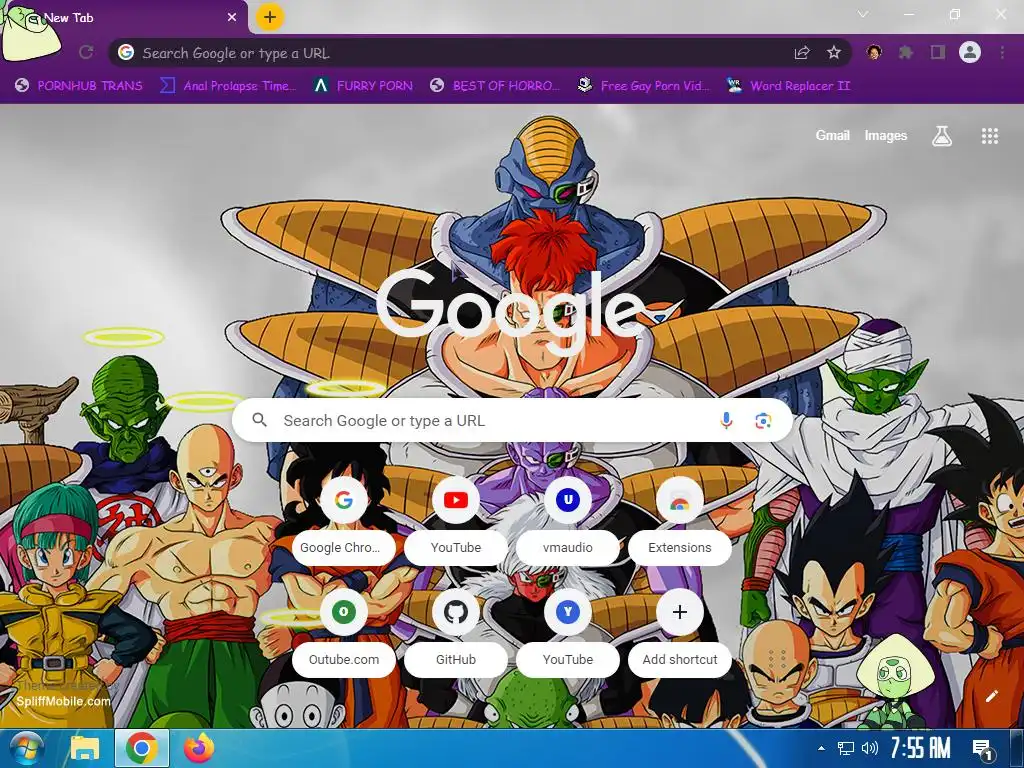Viewport: 1024px width, 768px height.
Task: Open the BEST OF HORRO... bookmark
Action: click(x=495, y=86)
